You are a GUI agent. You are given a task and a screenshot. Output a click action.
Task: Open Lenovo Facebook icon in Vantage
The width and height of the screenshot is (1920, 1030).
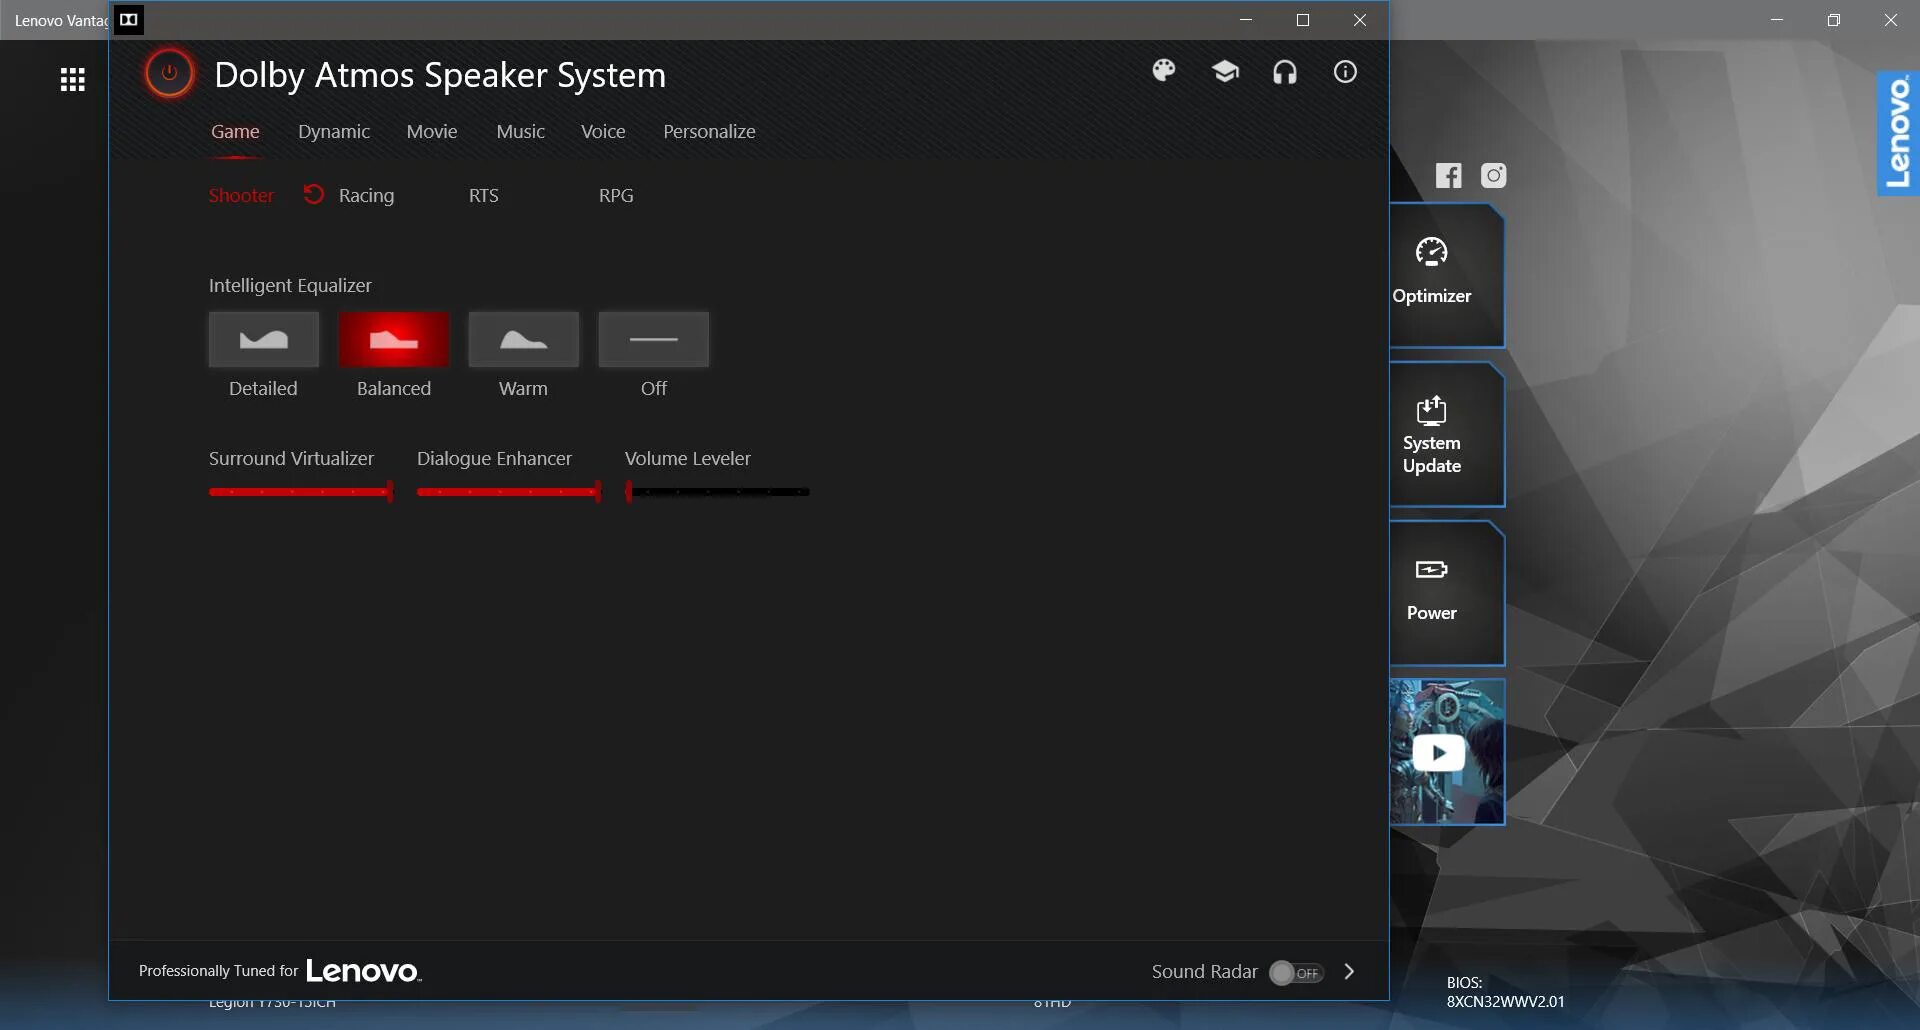pos(1449,176)
